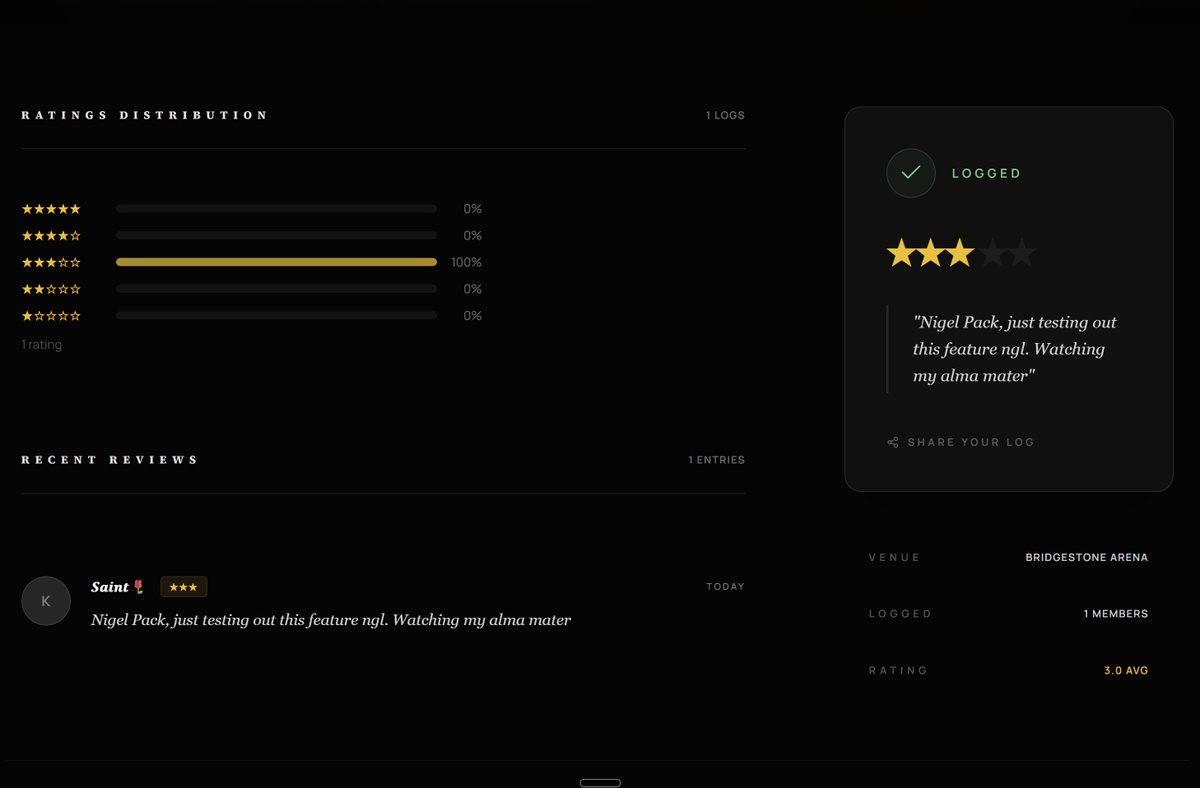Click Share Your Log link
The width and height of the screenshot is (1200, 788).
961,442
